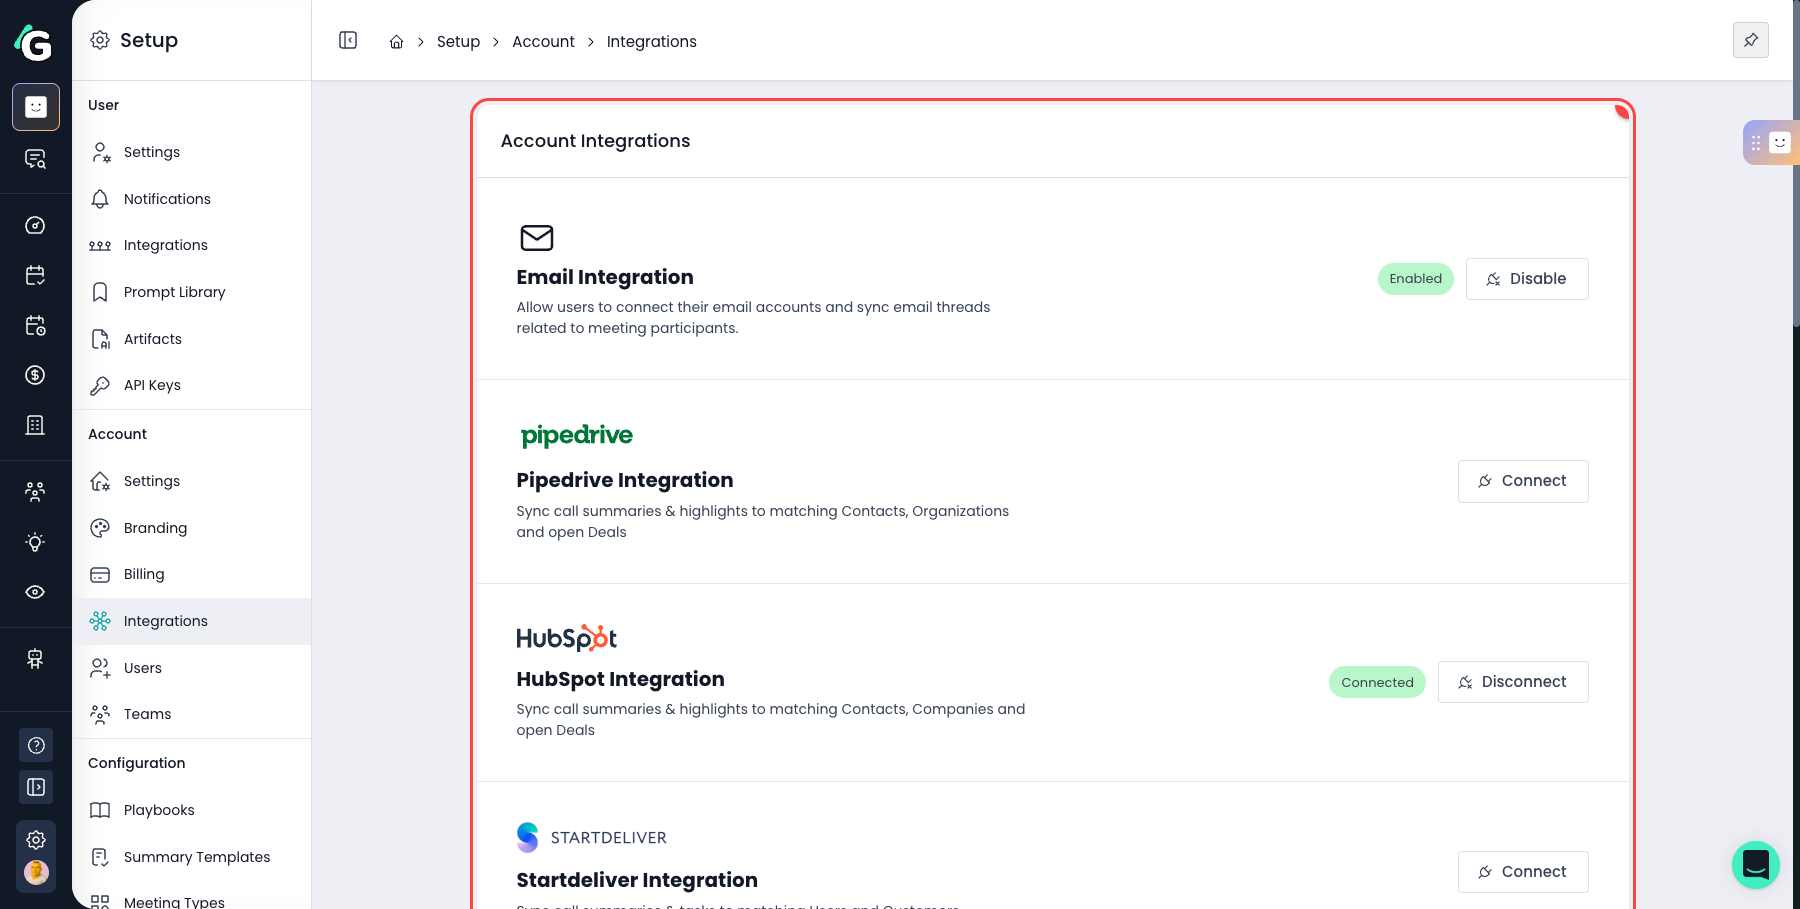Pin the page with the pin icon
The width and height of the screenshot is (1800, 909).
(1751, 40)
